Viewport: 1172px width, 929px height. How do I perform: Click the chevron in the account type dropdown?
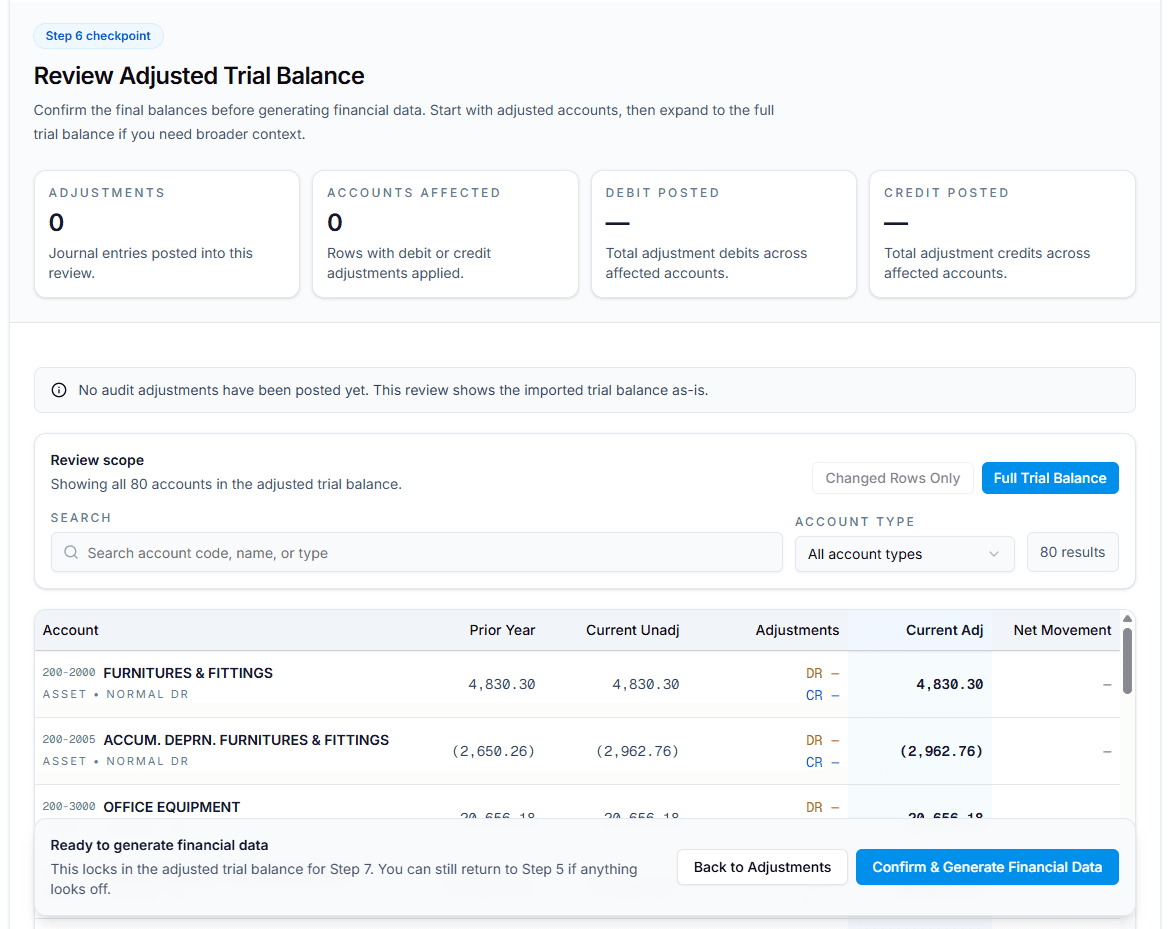coord(993,554)
